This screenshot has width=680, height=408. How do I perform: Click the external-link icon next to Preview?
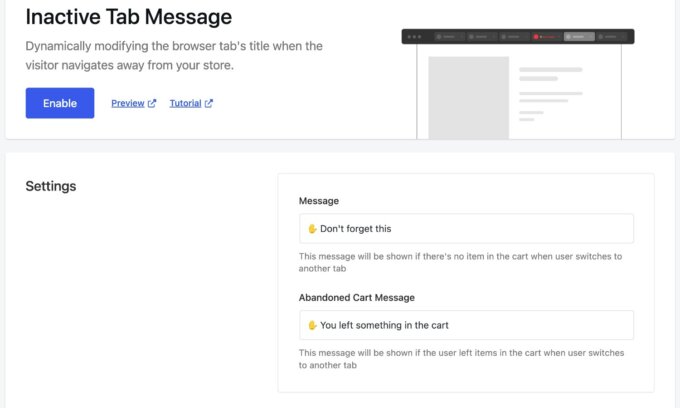(x=152, y=103)
